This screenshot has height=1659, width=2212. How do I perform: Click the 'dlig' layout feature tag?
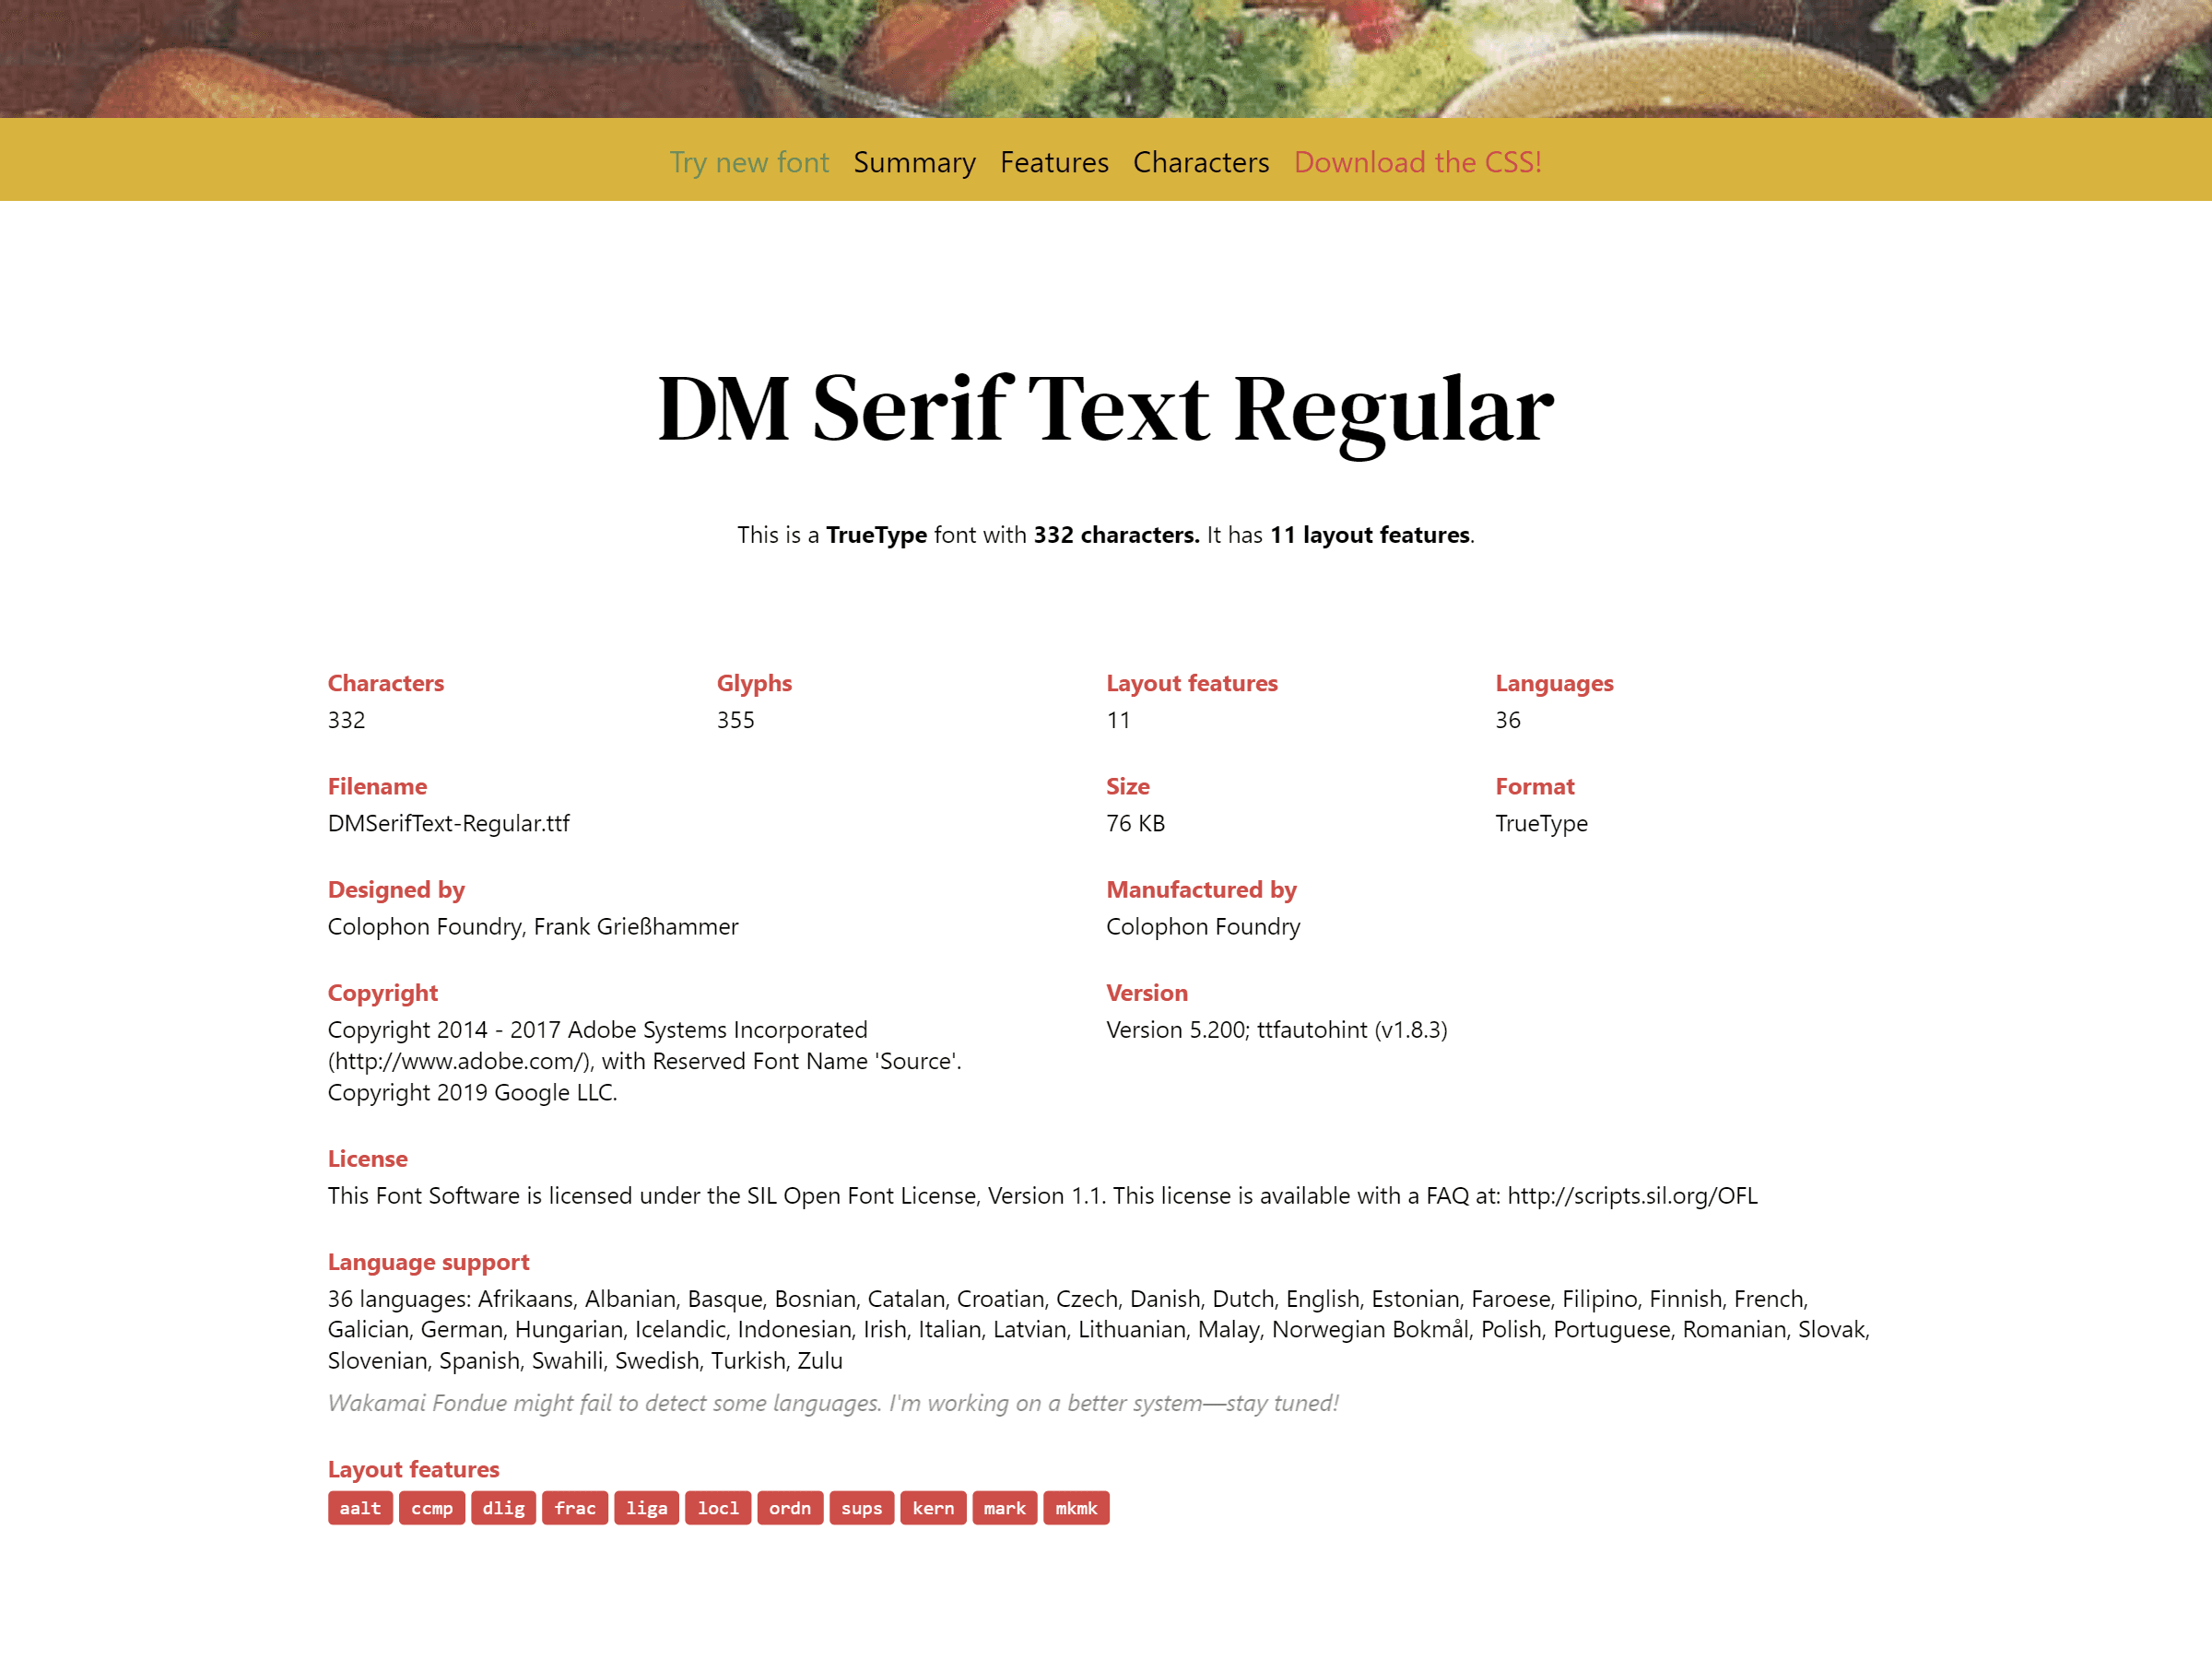point(500,1508)
